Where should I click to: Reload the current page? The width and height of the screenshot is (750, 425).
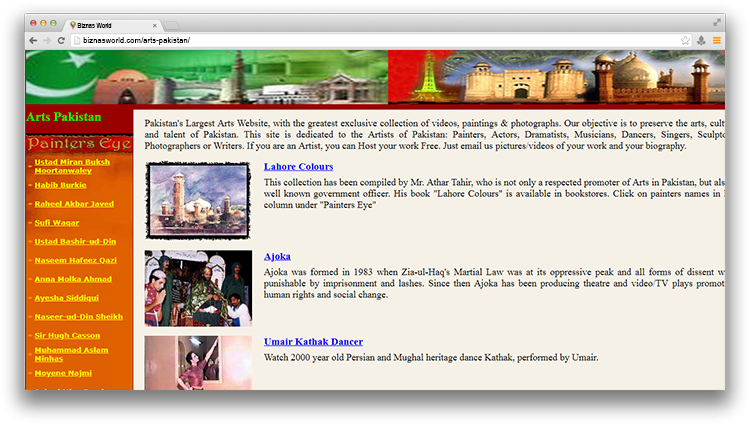pyautogui.click(x=62, y=40)
